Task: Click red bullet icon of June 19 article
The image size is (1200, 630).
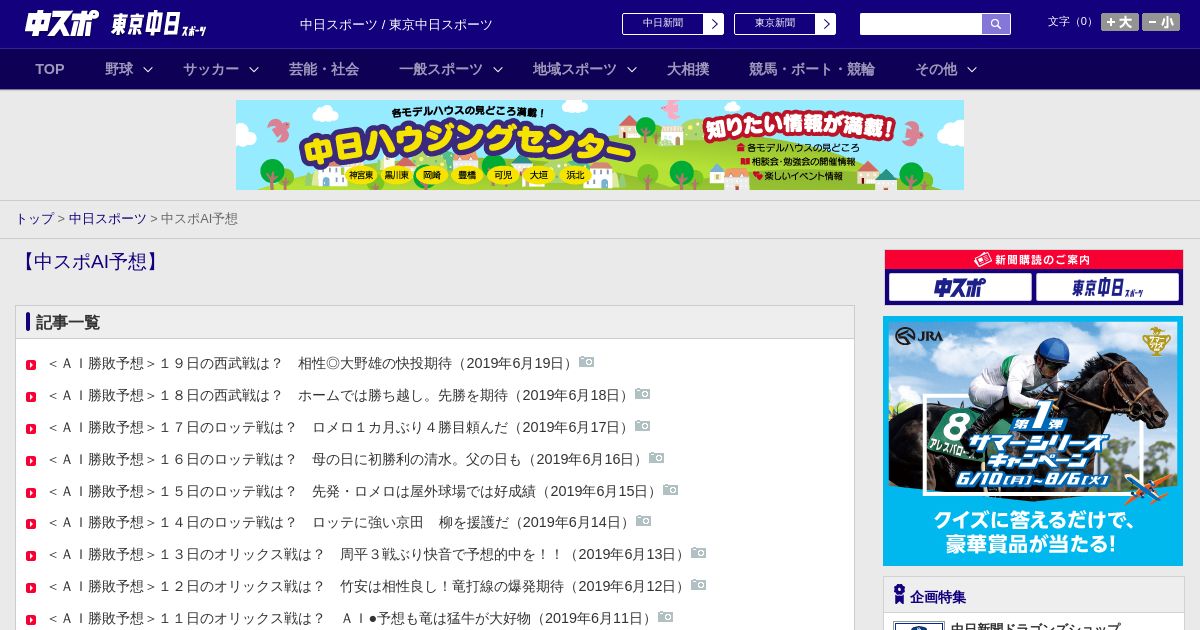Action: click(x=31, y=365)
